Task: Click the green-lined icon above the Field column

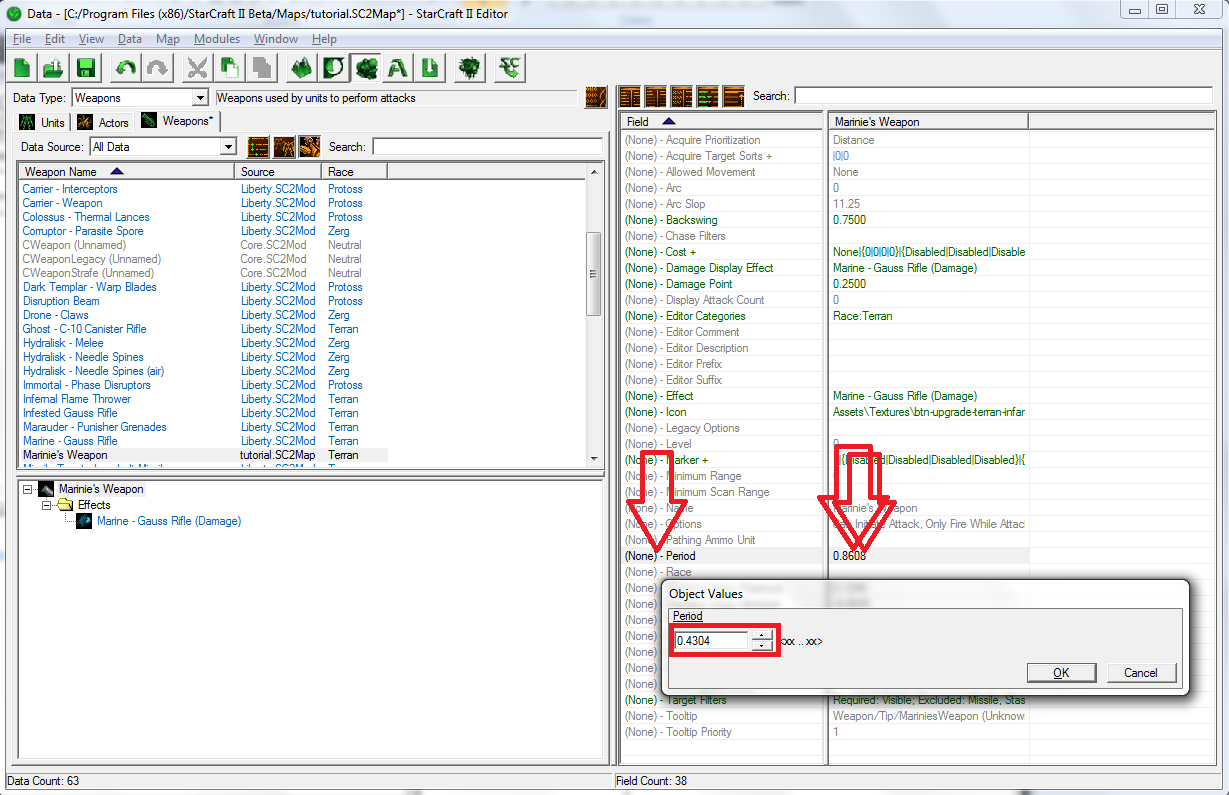Action: point(708,96)
